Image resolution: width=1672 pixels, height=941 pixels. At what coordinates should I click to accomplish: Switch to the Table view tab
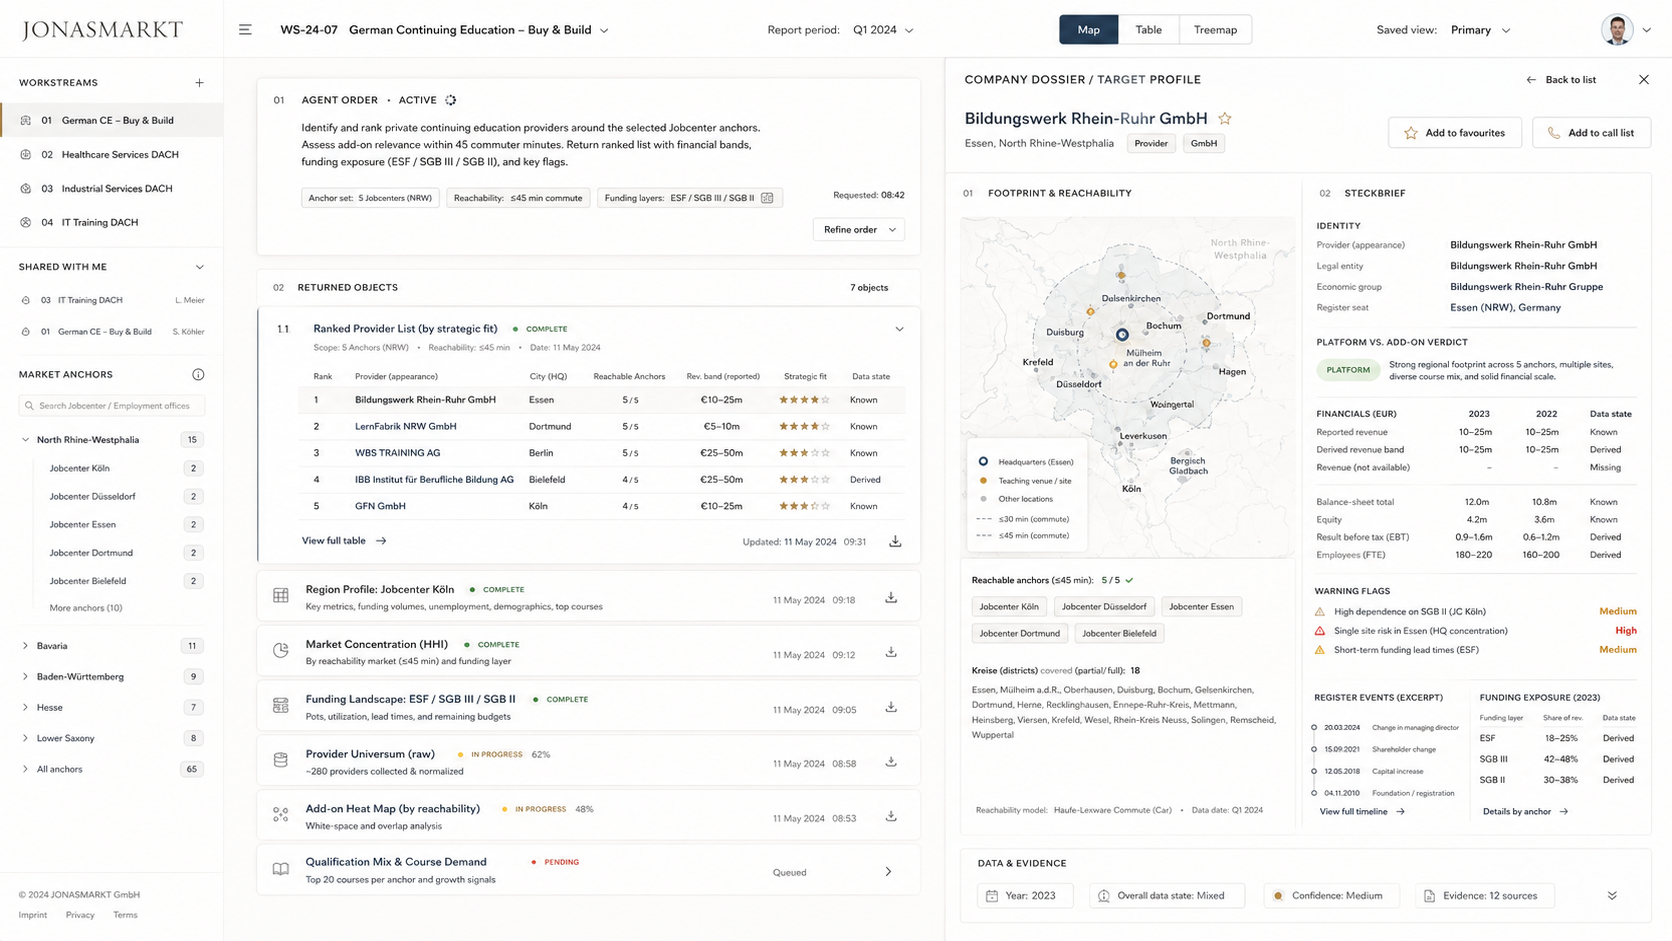point(1149,30)
